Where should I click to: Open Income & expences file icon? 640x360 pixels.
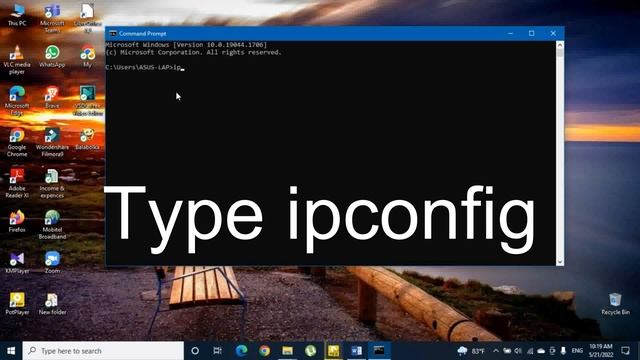tap(52, 183)
